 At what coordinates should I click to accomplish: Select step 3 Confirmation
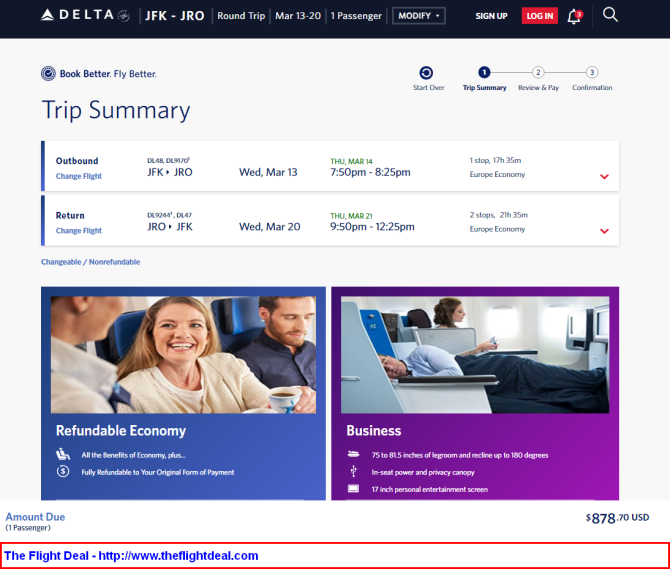[x=592, y=73]
